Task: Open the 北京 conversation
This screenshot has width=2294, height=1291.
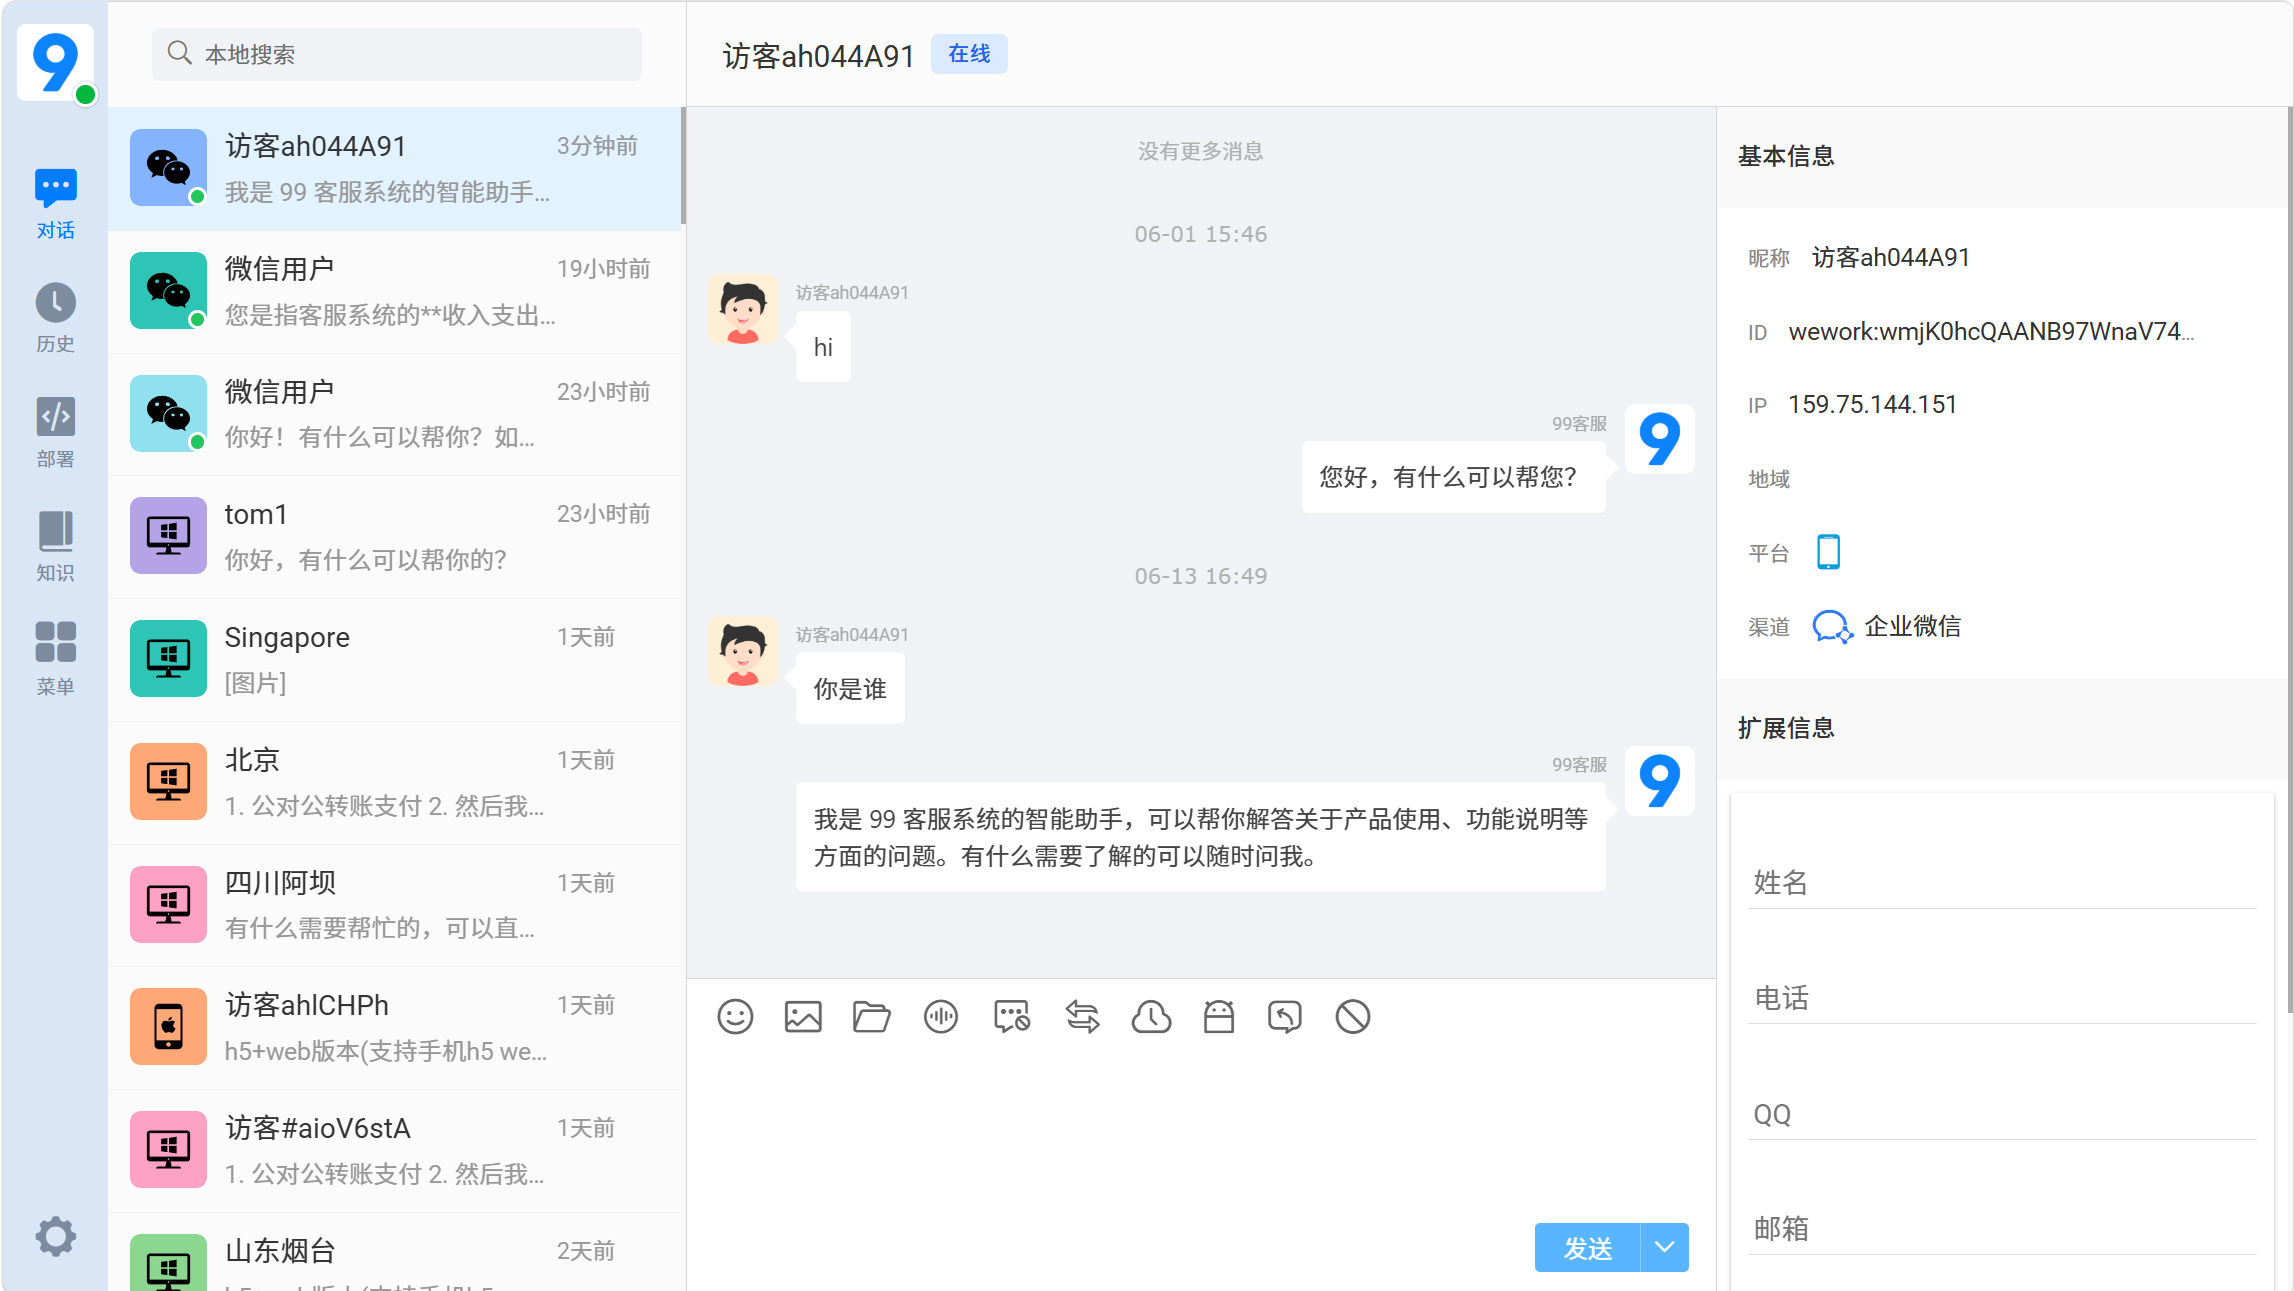Action: 395,783
